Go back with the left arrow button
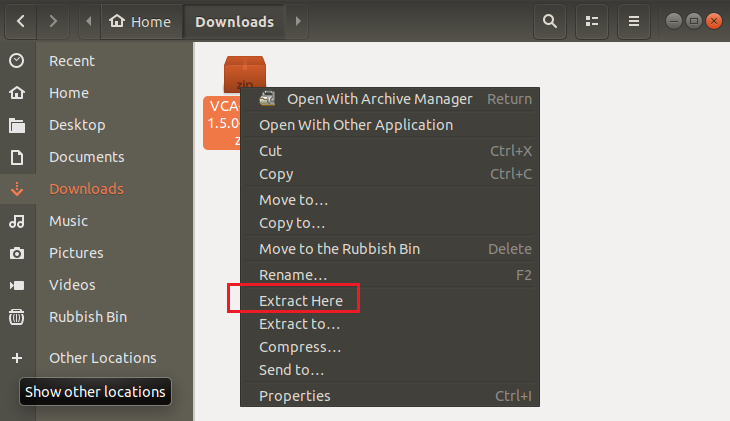The height and width of the screenshot is (421, 730). (x=21, y=21)
